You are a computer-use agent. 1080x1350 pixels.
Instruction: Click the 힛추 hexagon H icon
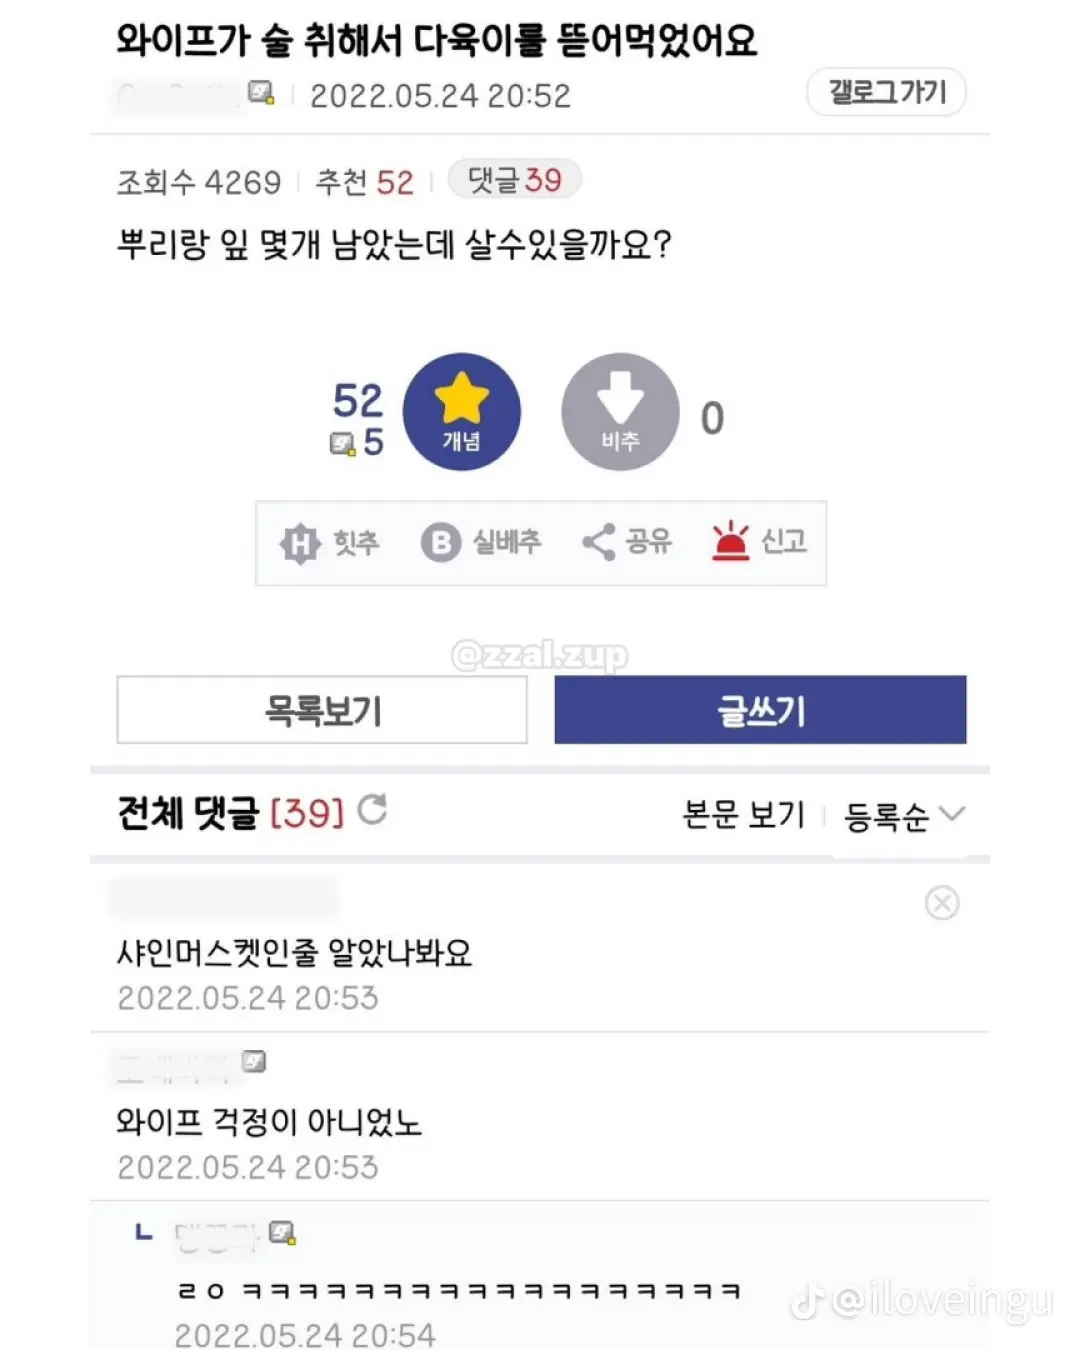click(x=300, y=543)
